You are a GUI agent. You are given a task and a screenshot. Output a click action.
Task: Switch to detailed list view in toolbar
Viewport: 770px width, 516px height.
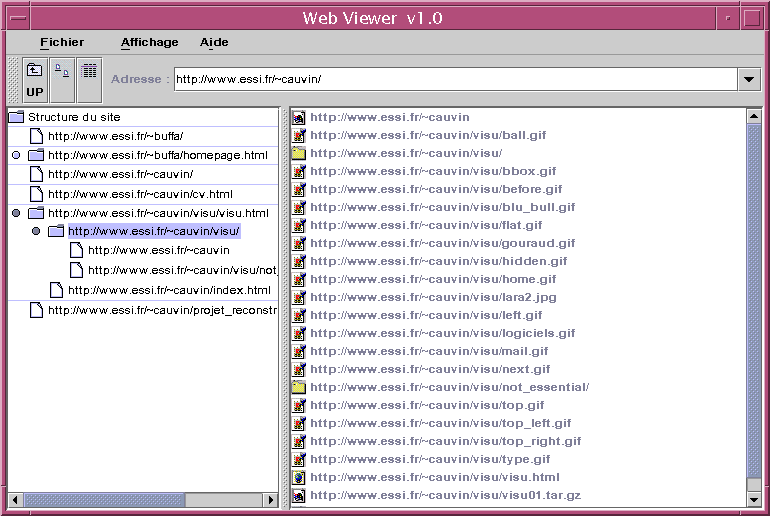tap(89, 80)
